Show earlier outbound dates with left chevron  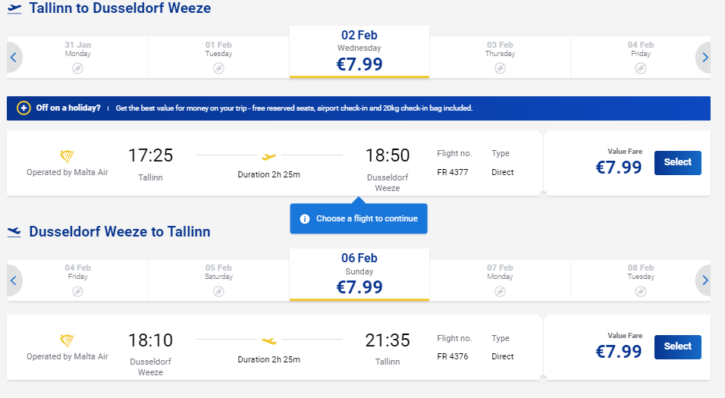pyautogui.click(x=14, y=57)
